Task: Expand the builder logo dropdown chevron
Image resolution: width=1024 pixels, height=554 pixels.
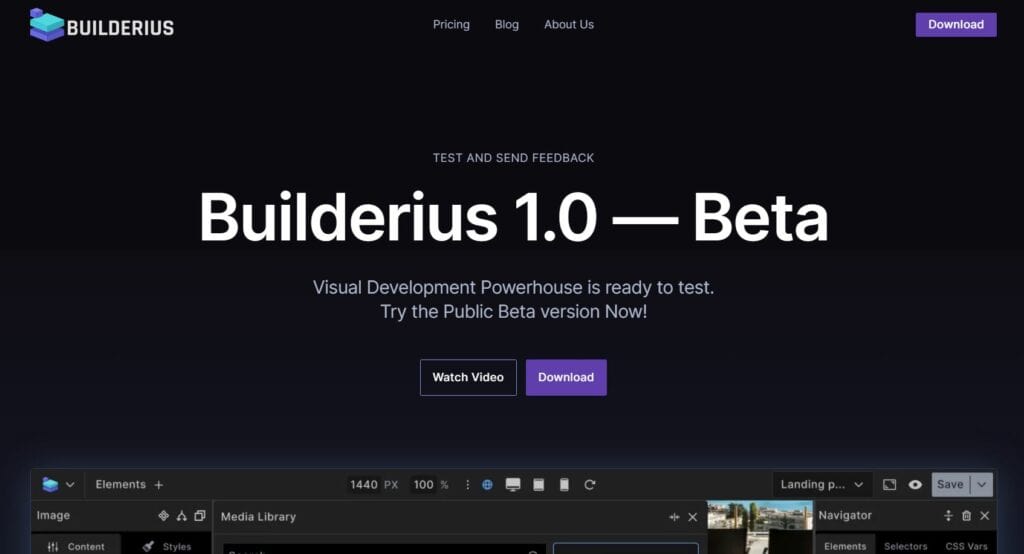Action: tap(70, 484)
